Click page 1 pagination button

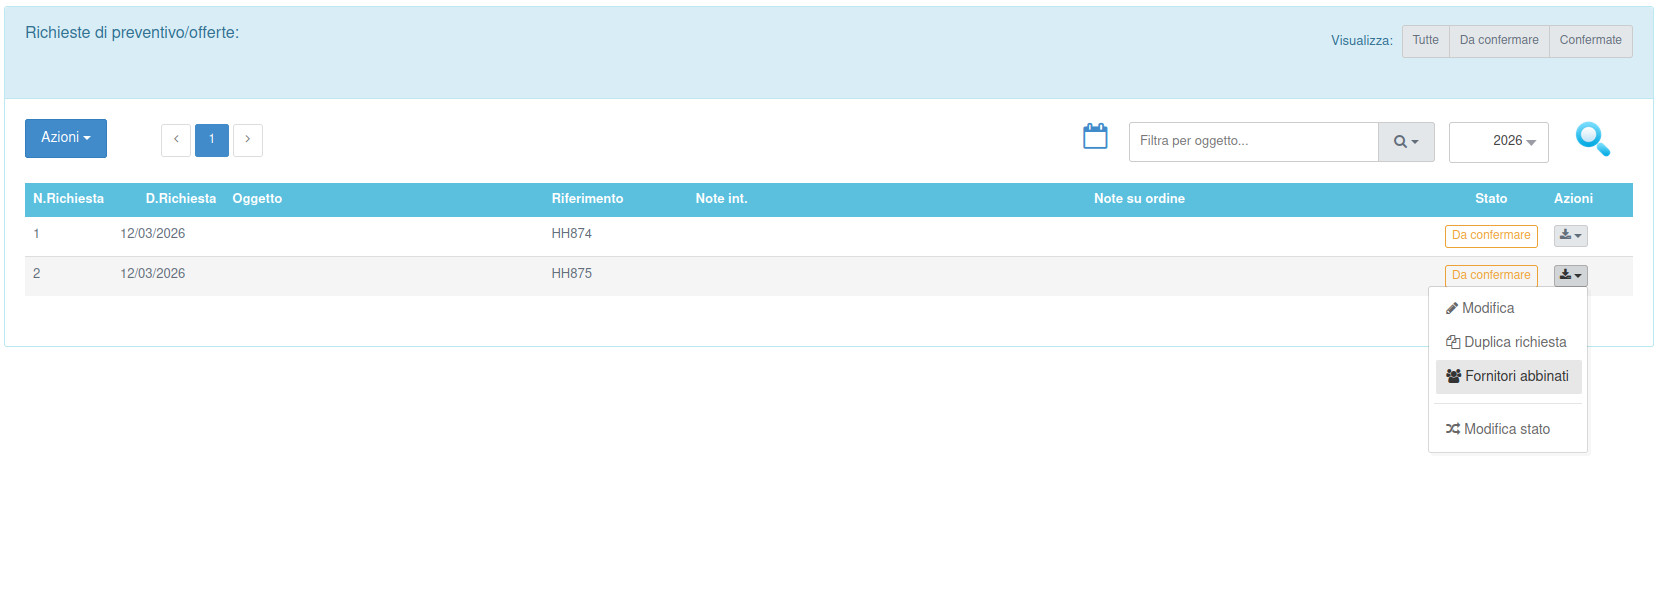pos(212,140)
